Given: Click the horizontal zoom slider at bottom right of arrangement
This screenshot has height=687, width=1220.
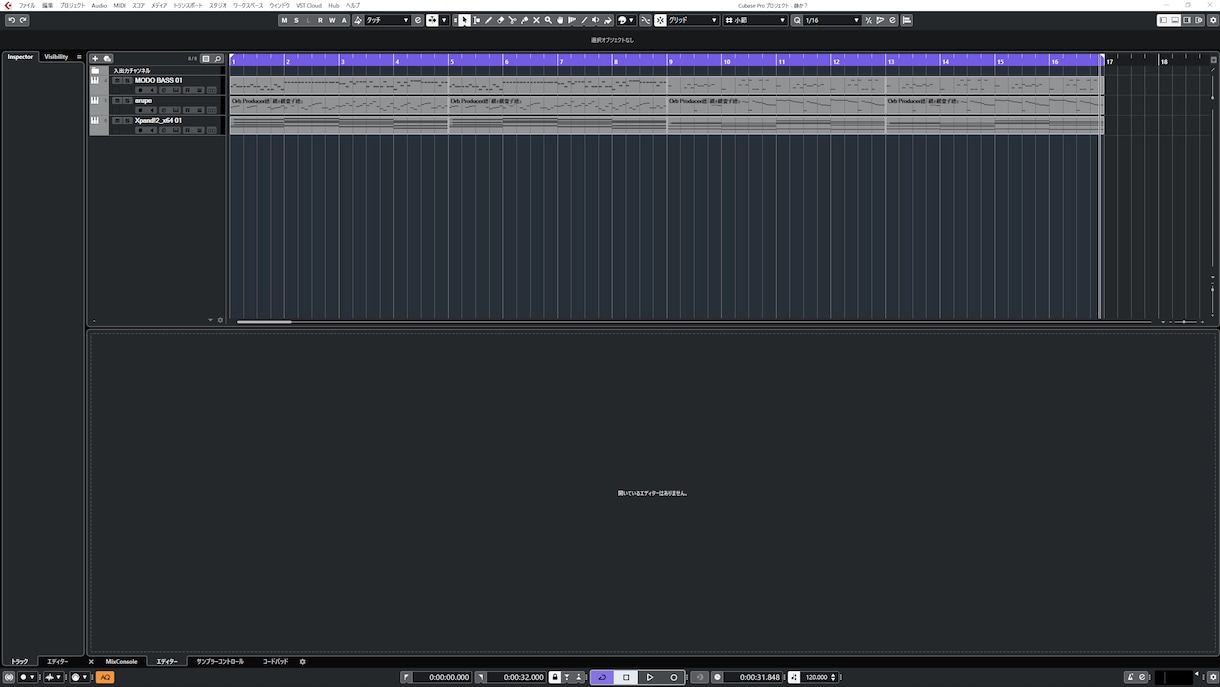Looking at the screenshot, I should coord(1184,322).
